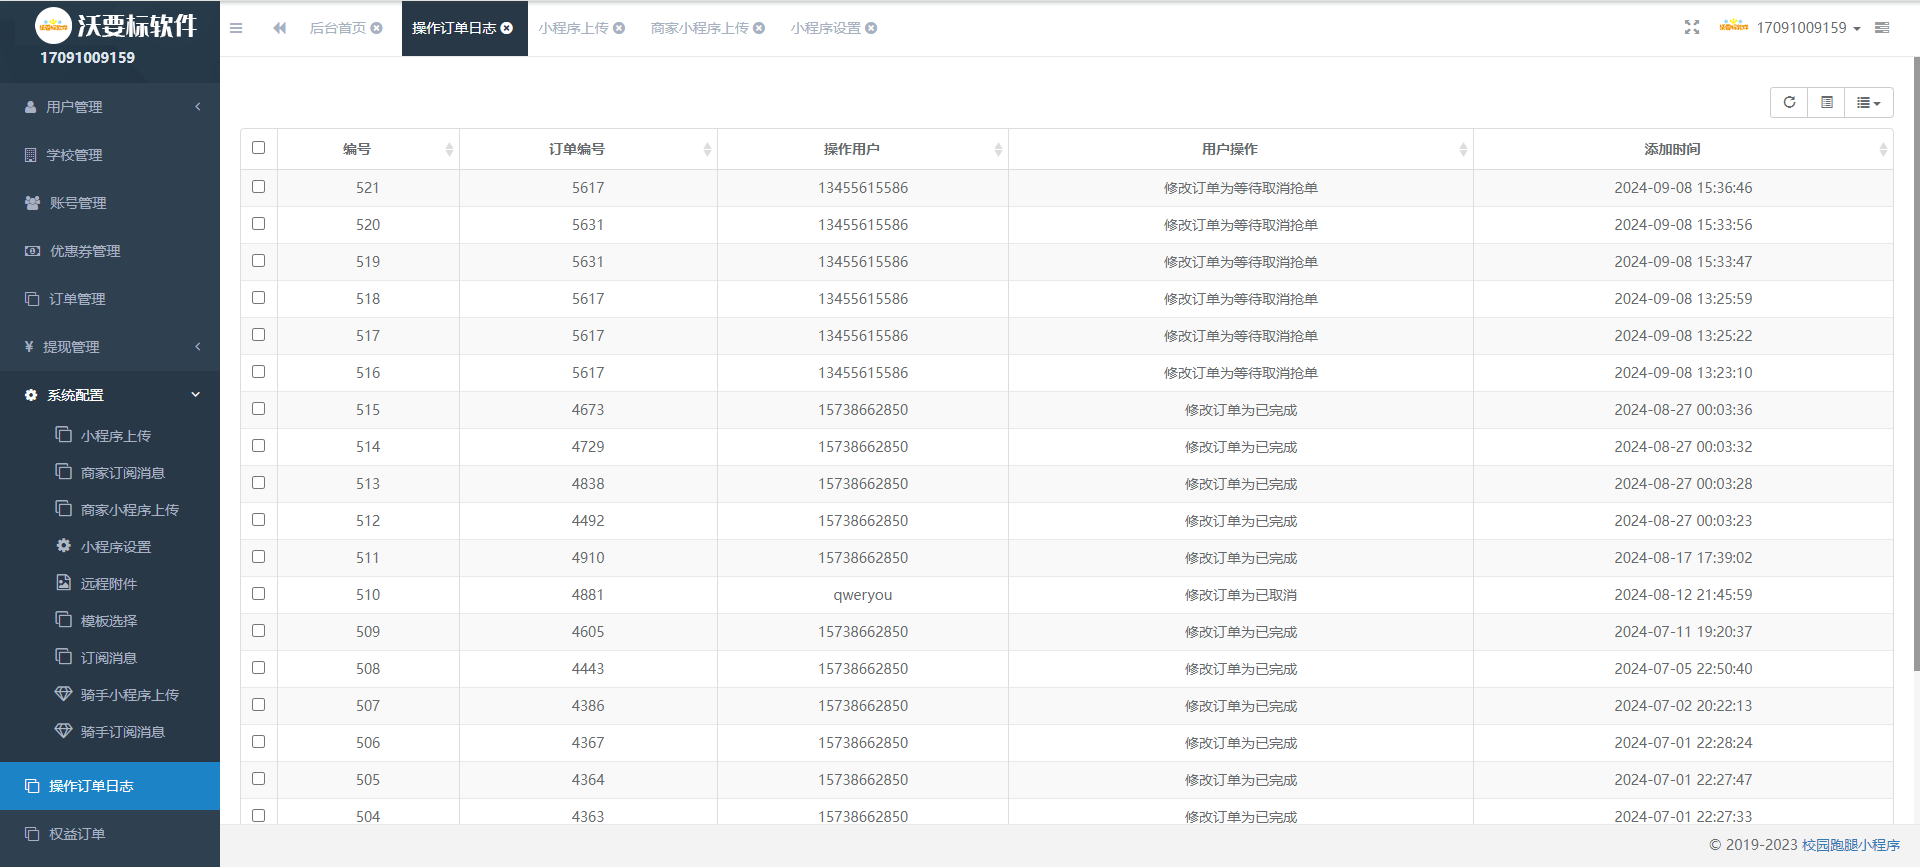Open 小程序设置 gear item in sidebar
The image size is (1920, 867).
[110, 547]
